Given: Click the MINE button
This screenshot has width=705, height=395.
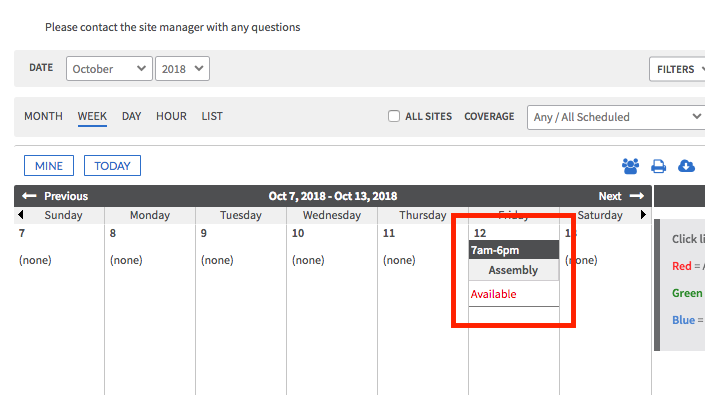Looking at the screenshot, I should pos(49,166).
